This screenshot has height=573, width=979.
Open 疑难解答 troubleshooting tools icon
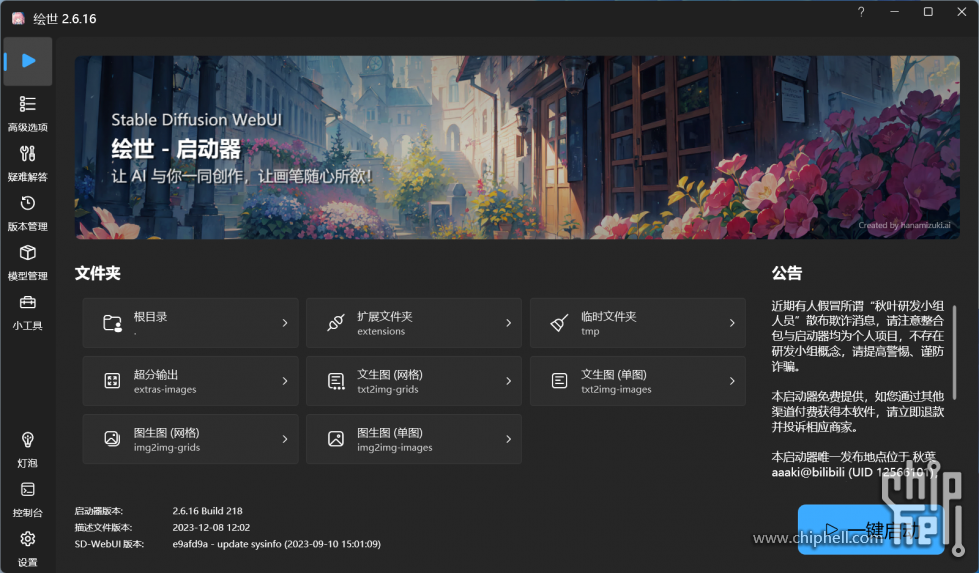coord(27,154)
